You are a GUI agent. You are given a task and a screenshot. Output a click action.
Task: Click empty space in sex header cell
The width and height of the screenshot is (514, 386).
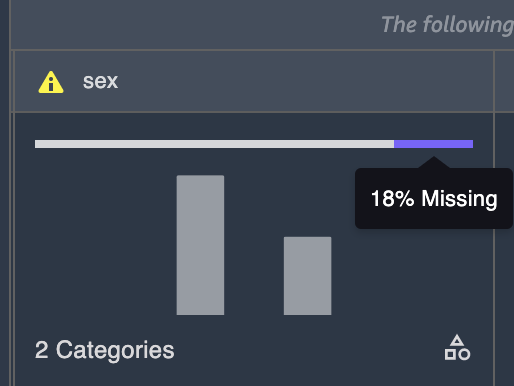point(300,81)
